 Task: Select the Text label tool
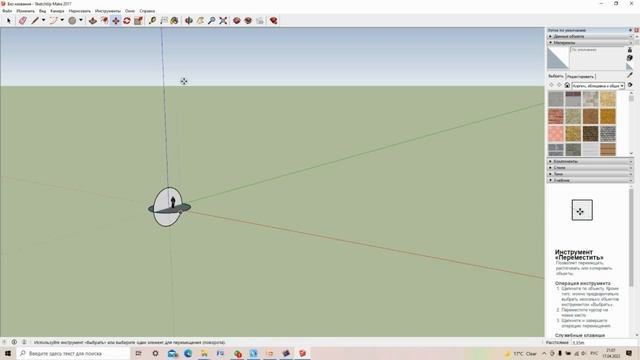[164, 20]
